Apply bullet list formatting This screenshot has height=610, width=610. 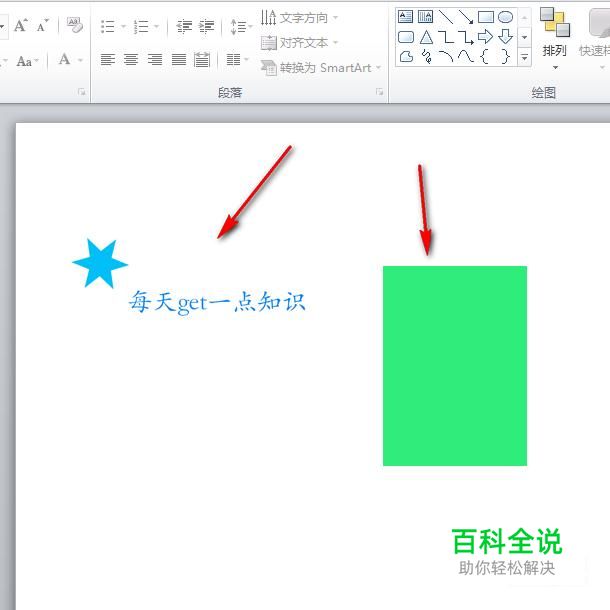[x=108, y=26]
